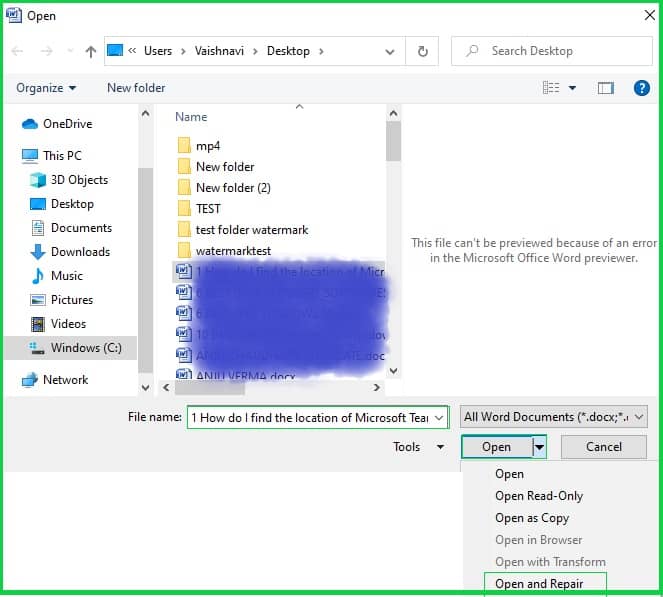
Task: Select the watermarktest folder
Action: tap(233, 251)
